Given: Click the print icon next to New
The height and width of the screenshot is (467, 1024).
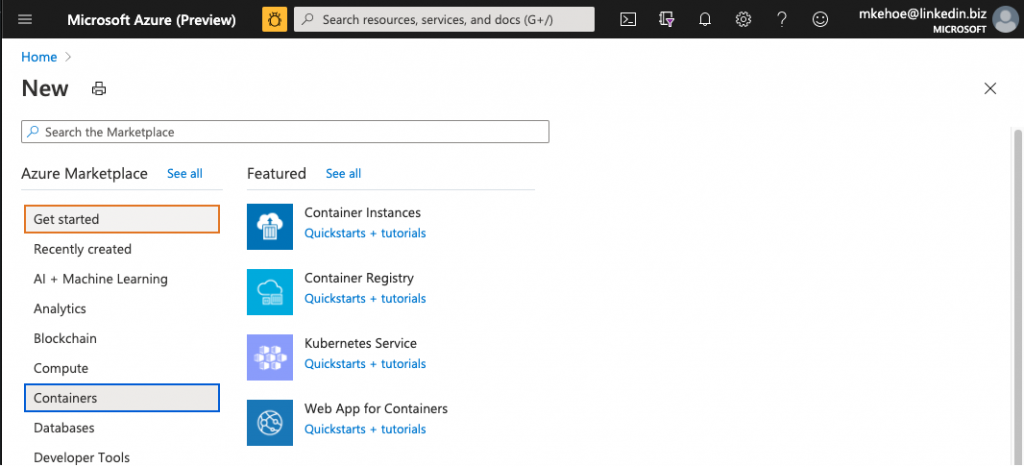Looking at the screenshot, I should (98, 89).
